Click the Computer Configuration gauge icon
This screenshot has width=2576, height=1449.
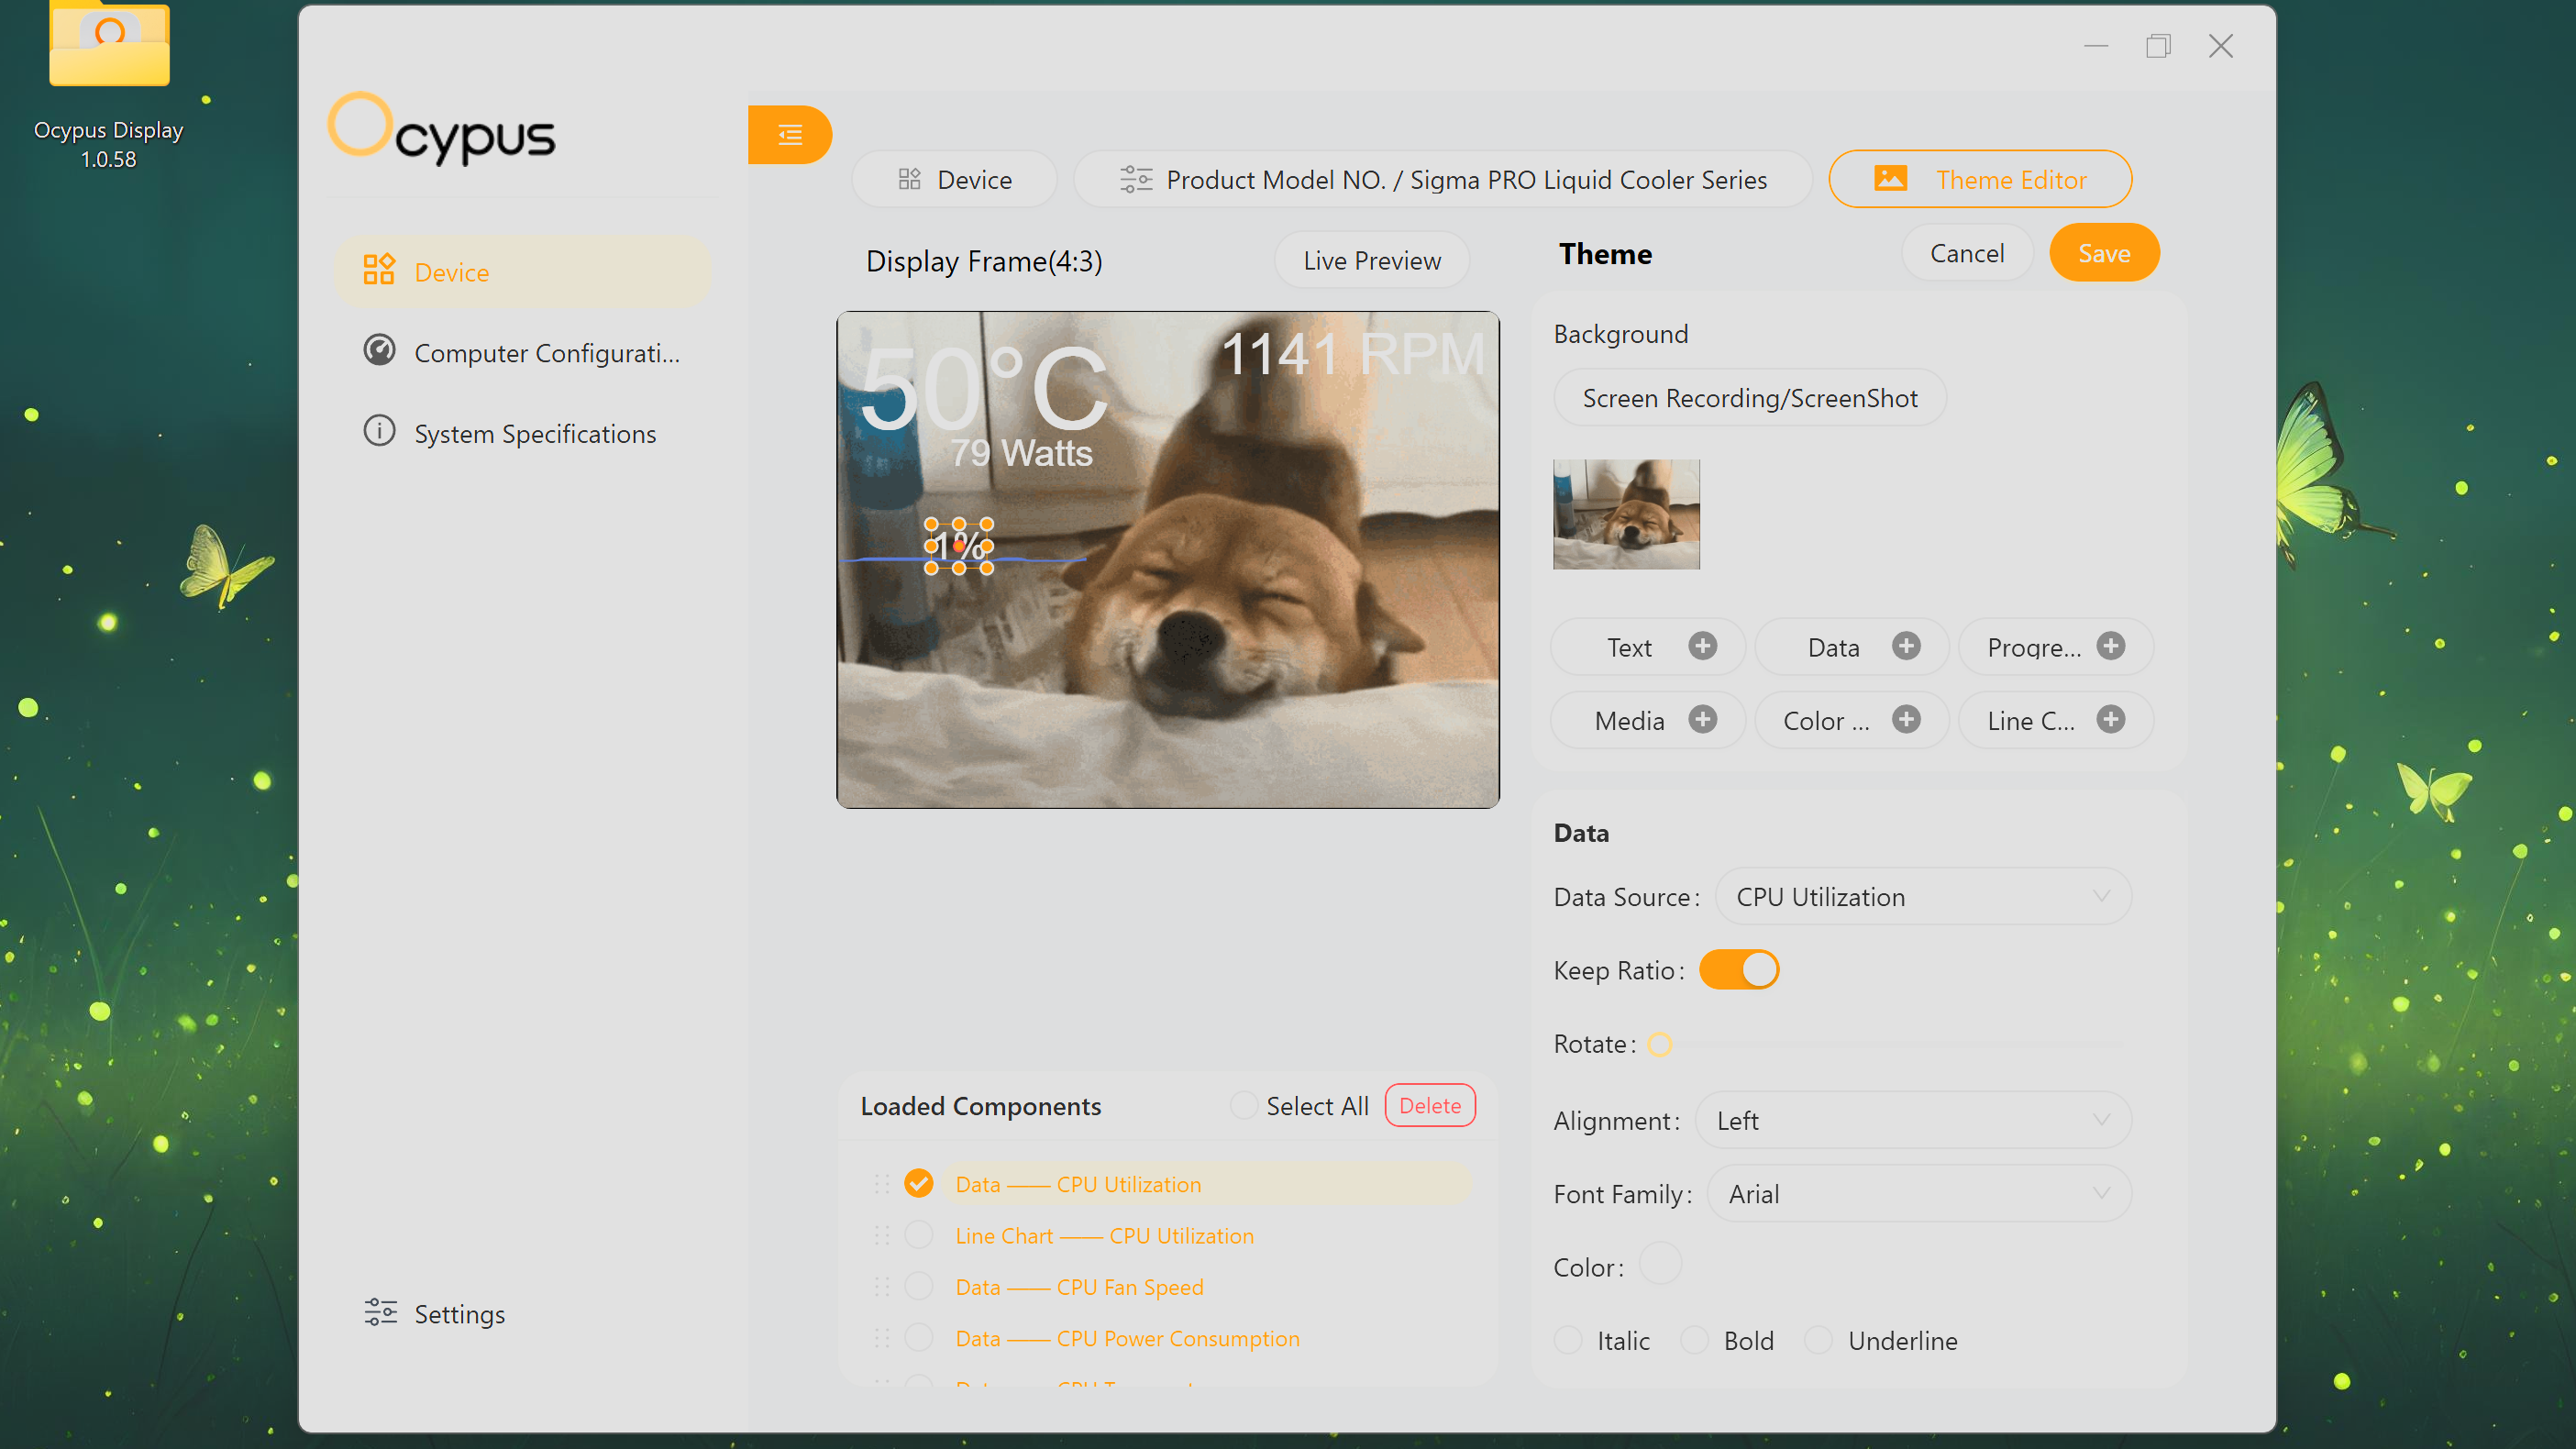tap(379, 350)
